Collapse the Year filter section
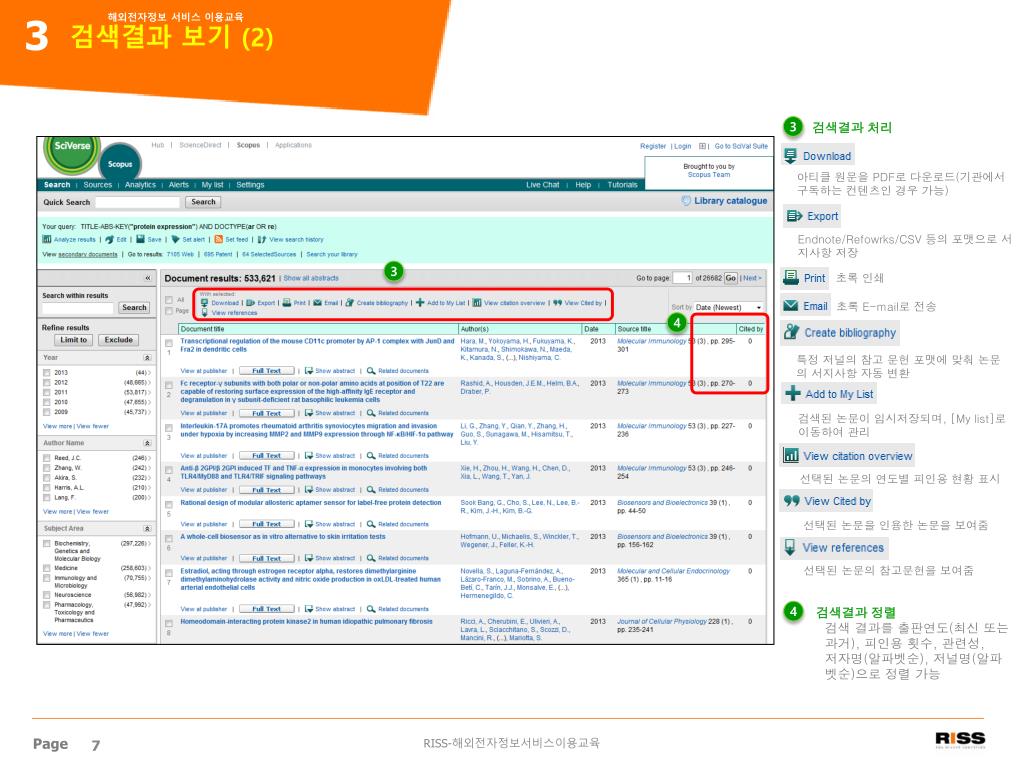Viewport: 1024px width, 768px height. point(147,358)
